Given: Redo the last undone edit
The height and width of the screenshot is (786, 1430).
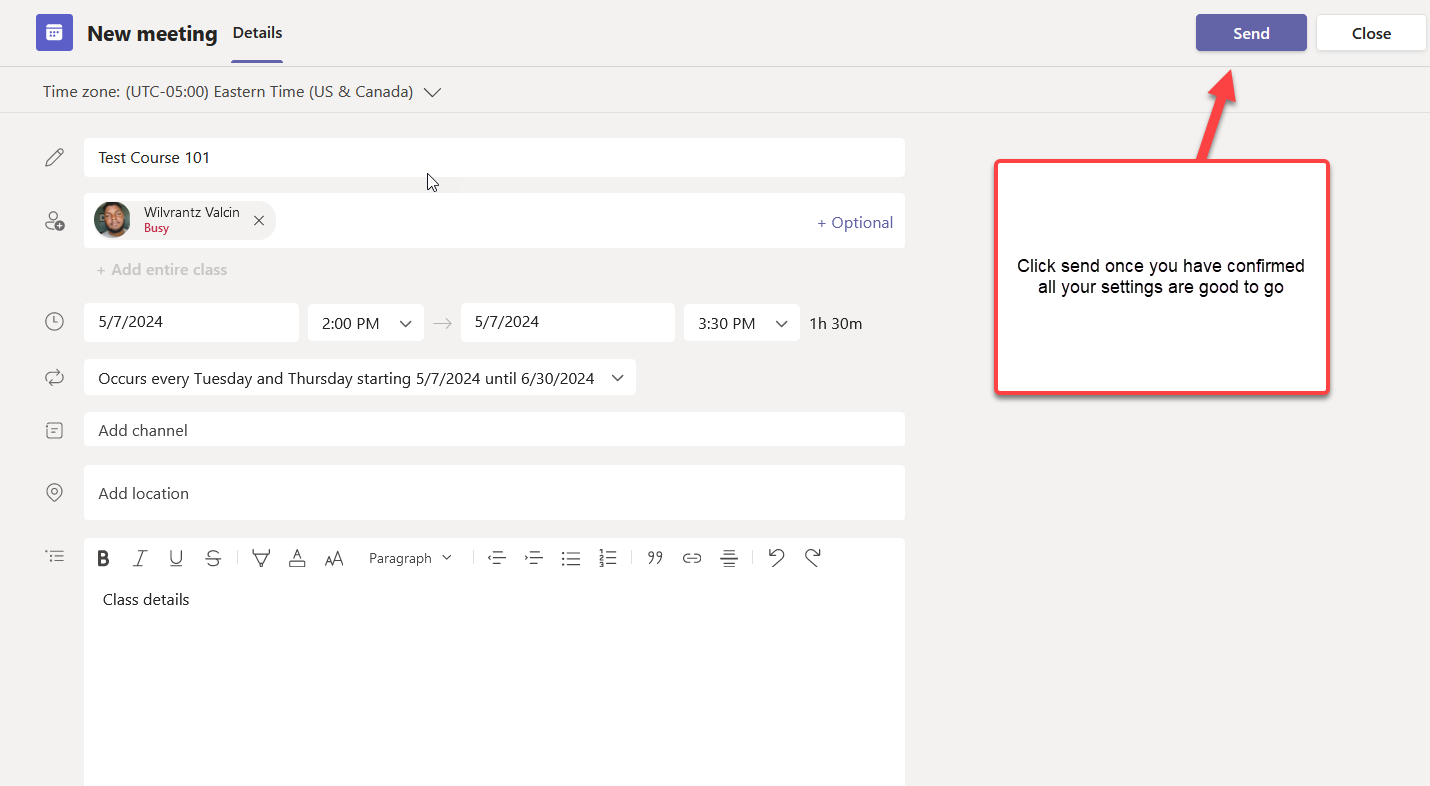Looking at the screenshot, I should pos(813,558).
